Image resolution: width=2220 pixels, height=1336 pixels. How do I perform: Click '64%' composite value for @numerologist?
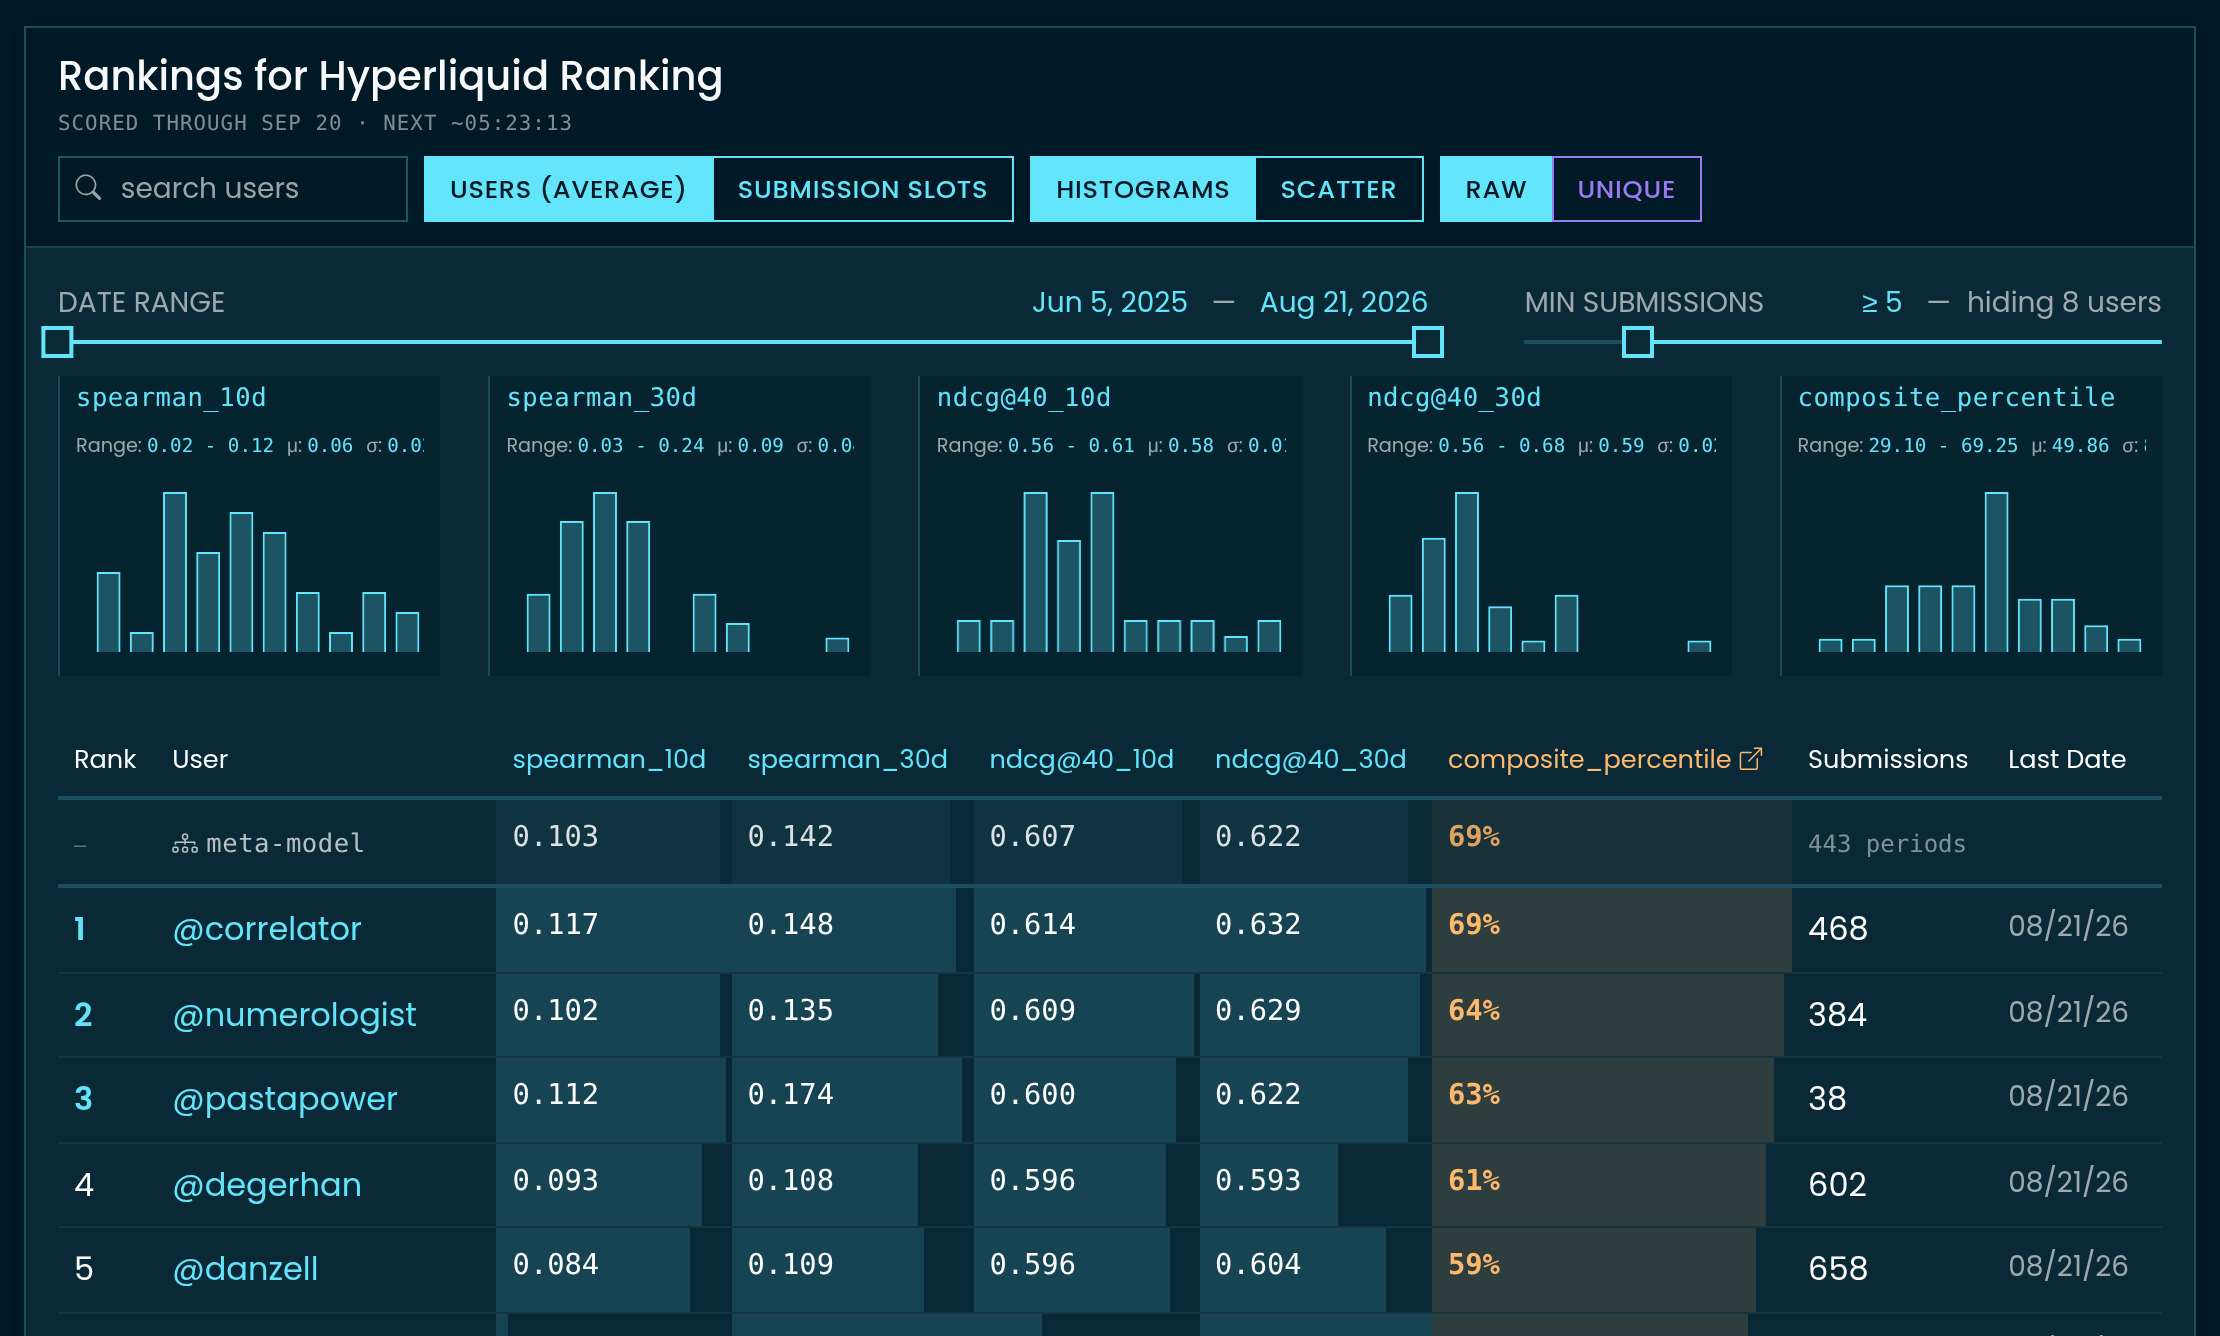[x=1474, y=1010]
